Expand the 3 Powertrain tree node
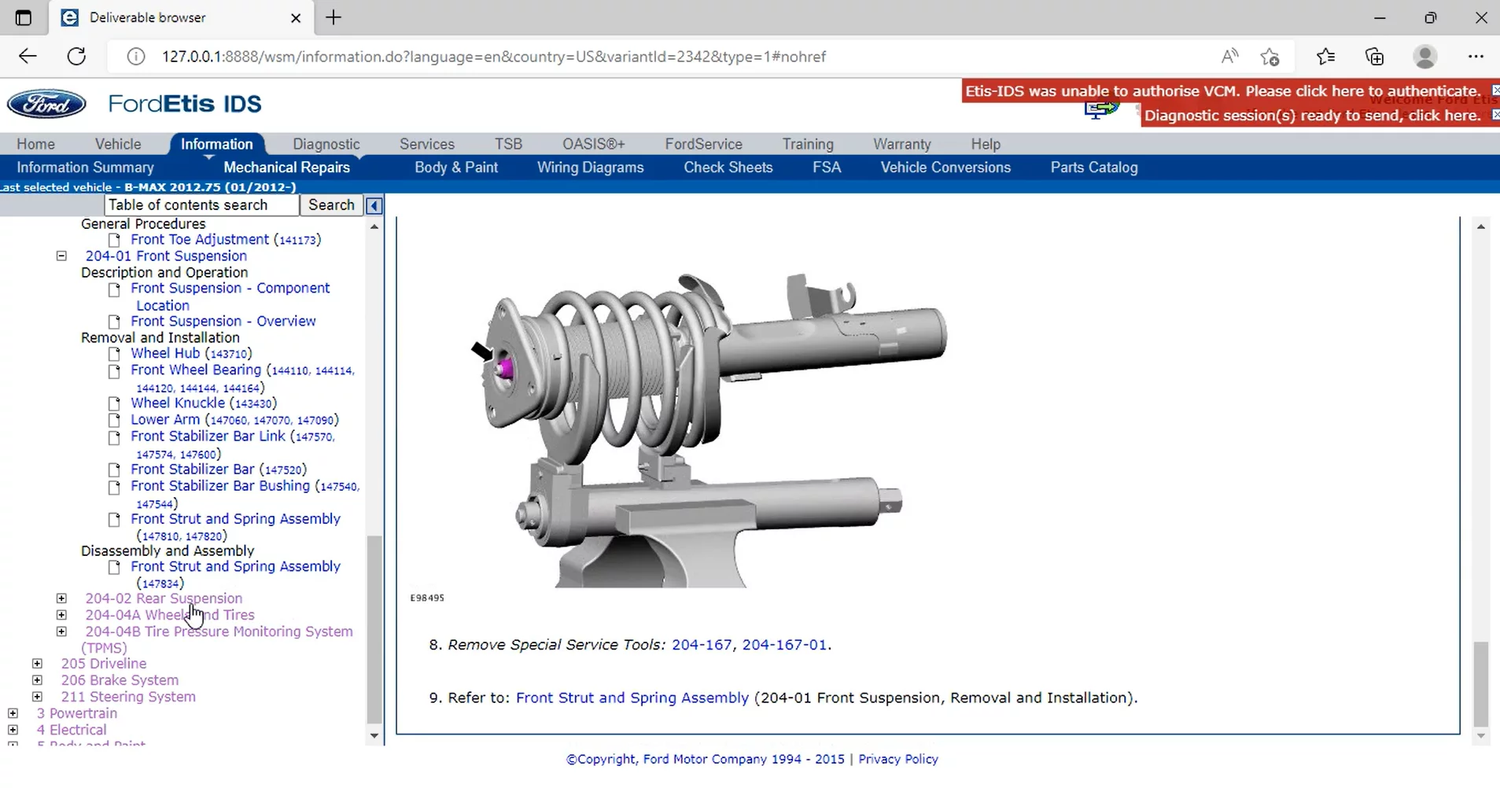The image size is (1500, 788). click(x=13, y=713)
